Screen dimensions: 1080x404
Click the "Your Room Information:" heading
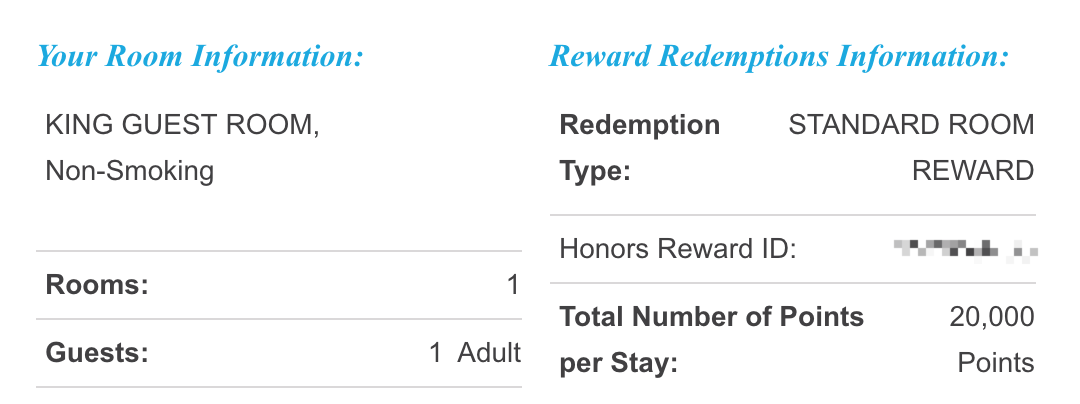click(x=200, y=56)
